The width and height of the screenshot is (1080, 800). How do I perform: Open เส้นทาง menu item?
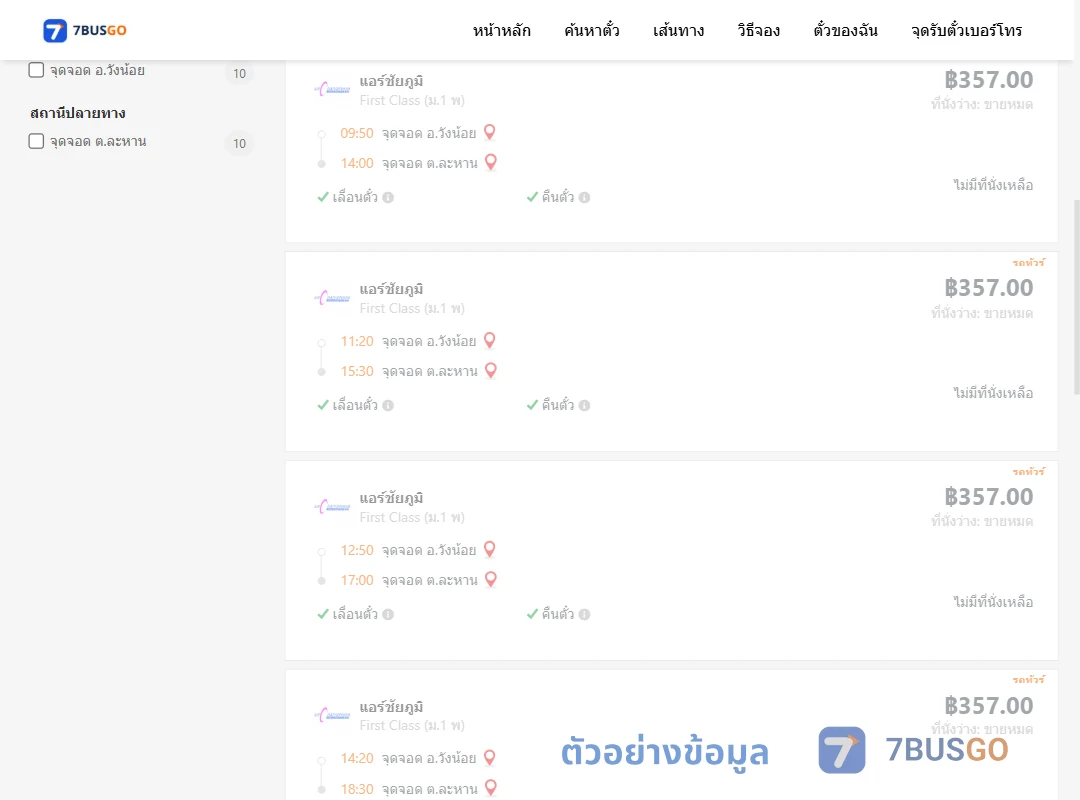tap(678, 30)
